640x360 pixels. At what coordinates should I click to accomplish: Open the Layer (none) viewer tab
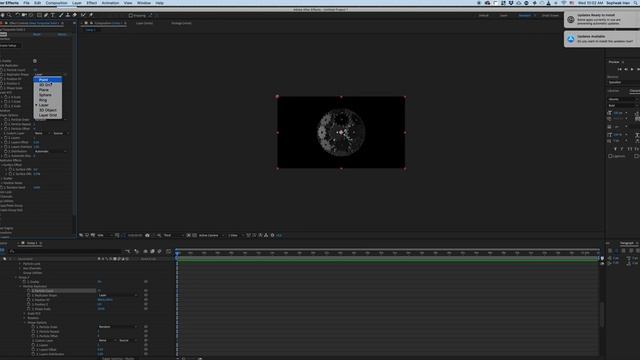click(144, 23)
